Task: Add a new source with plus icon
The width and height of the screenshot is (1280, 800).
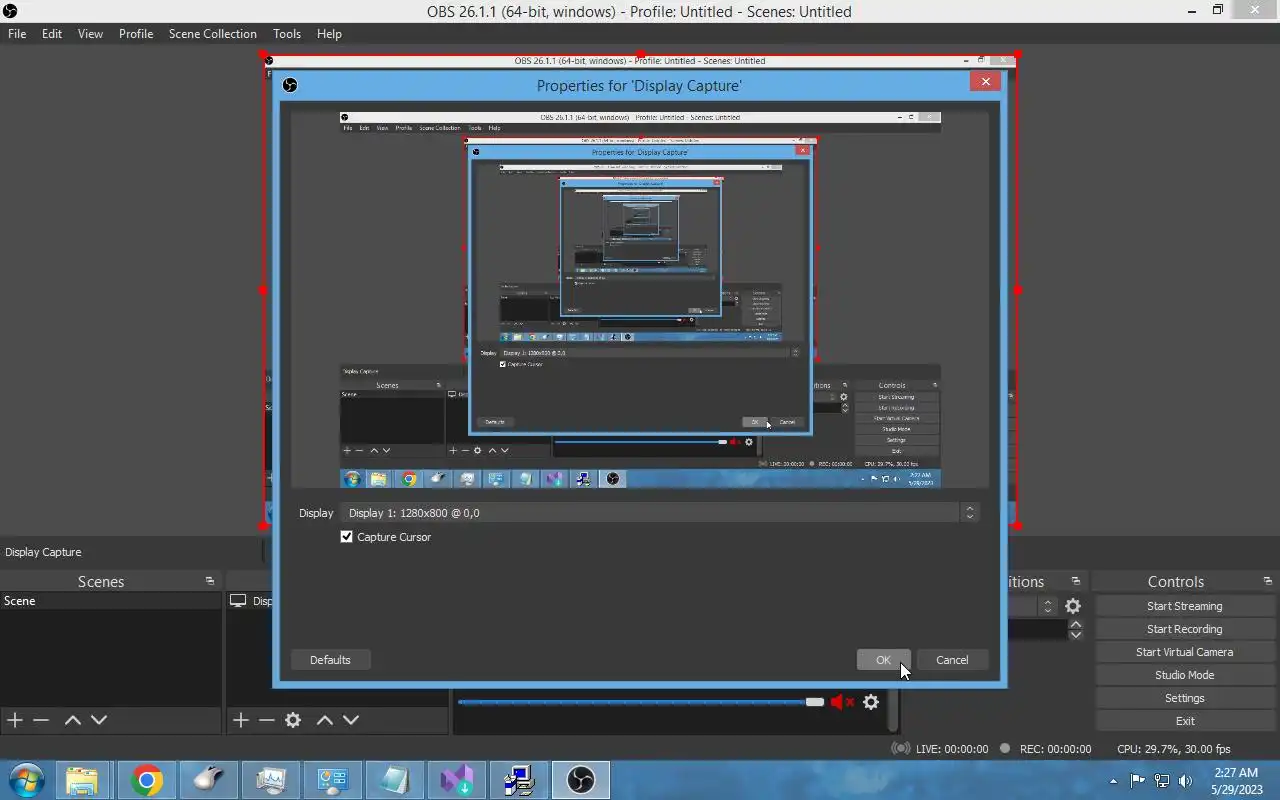Action: pyautogui.click(x=240, y=720)
